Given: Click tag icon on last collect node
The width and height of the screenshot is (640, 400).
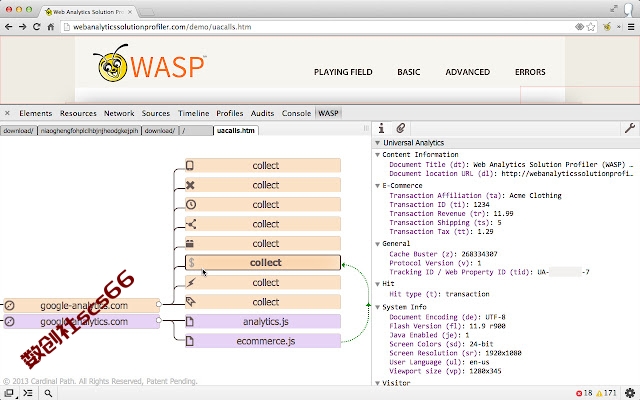Looking at the screenshot, I should [x=191, y=302].
